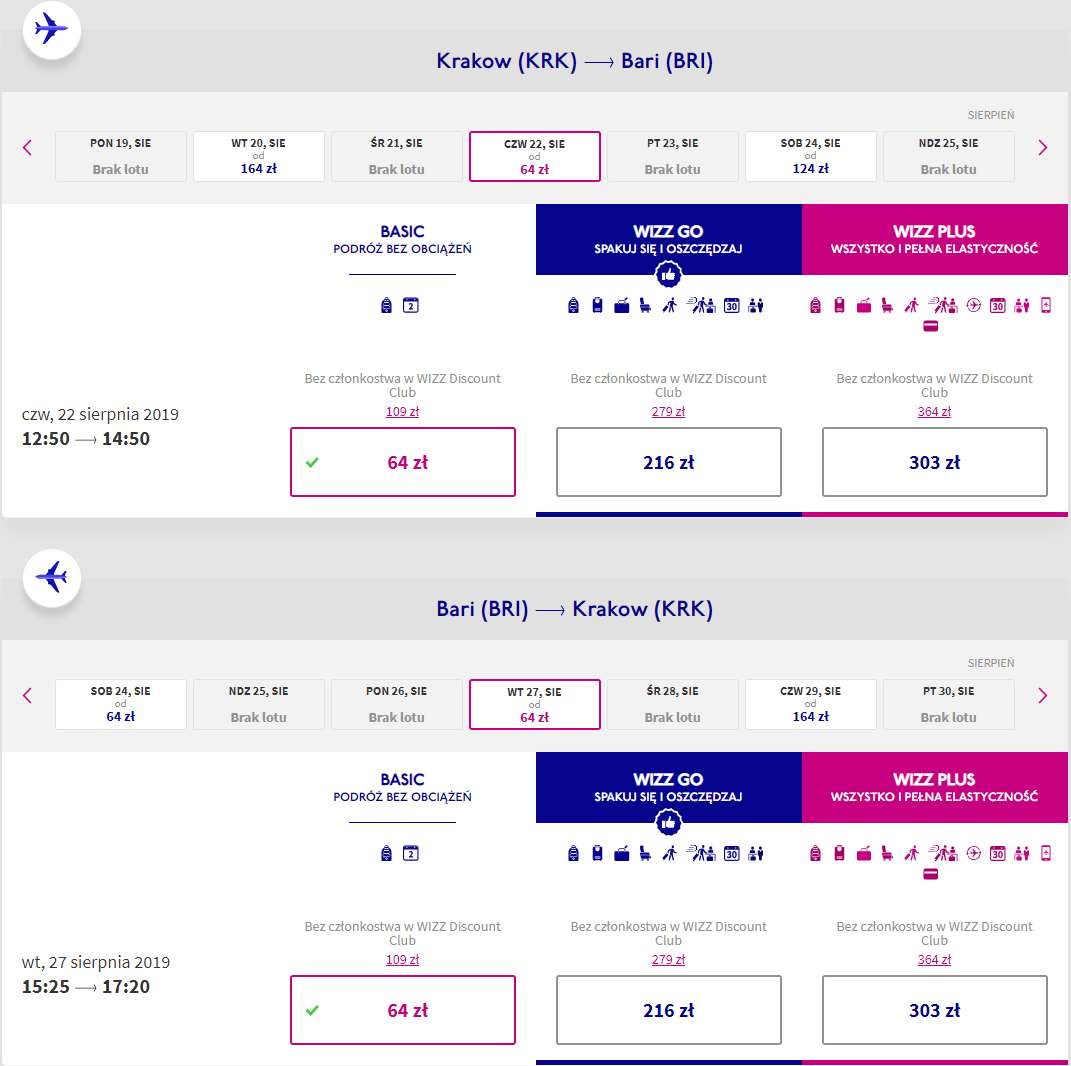Click the calendar 30 icon in outbound WIZZ GO
Screen dimensions: 1071x1066
(732, 305)
